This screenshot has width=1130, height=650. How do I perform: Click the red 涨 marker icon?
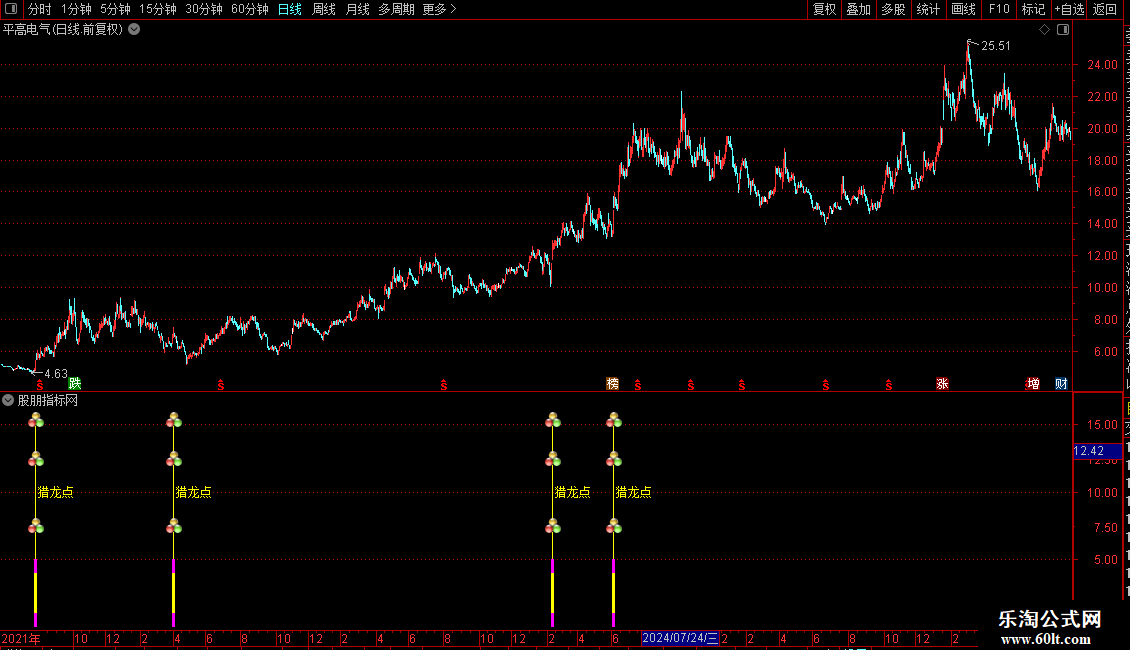pos(942,383)
